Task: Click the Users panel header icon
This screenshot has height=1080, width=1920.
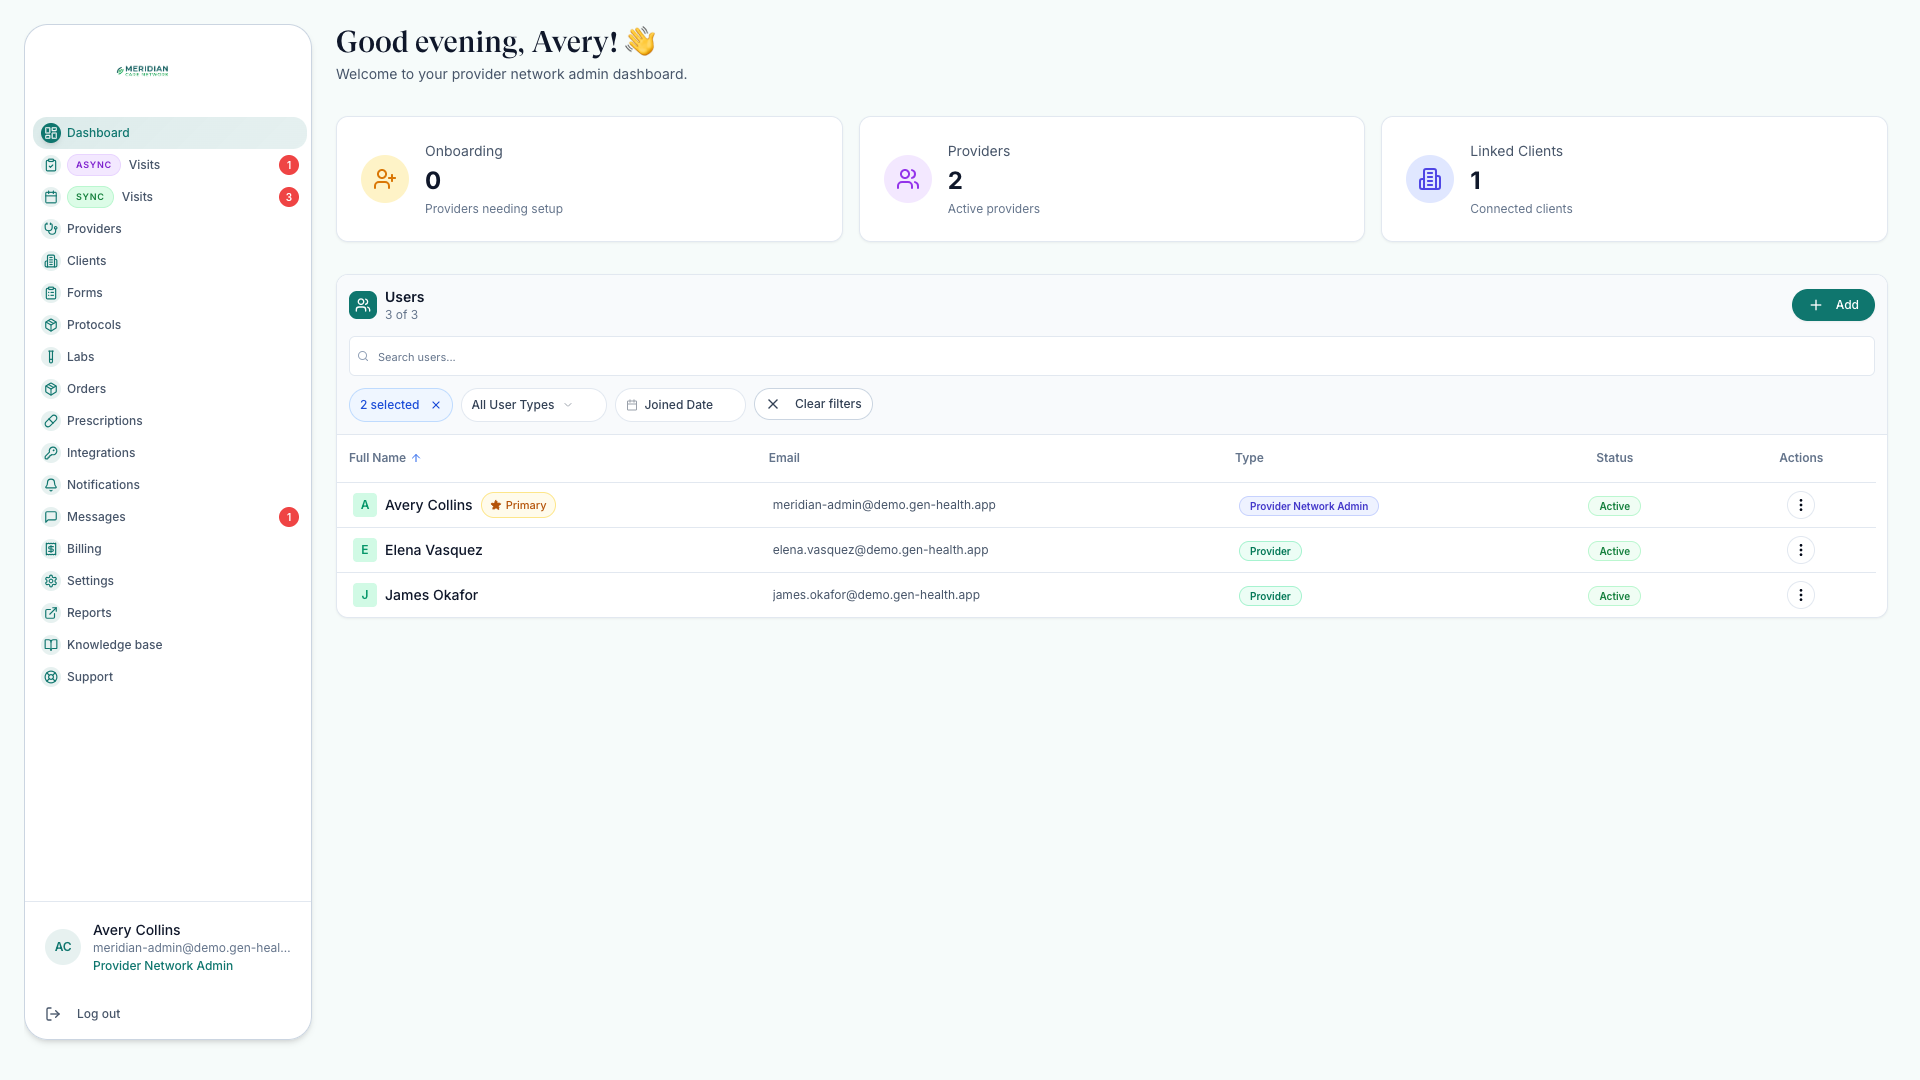Action: [x=363, y=305]
